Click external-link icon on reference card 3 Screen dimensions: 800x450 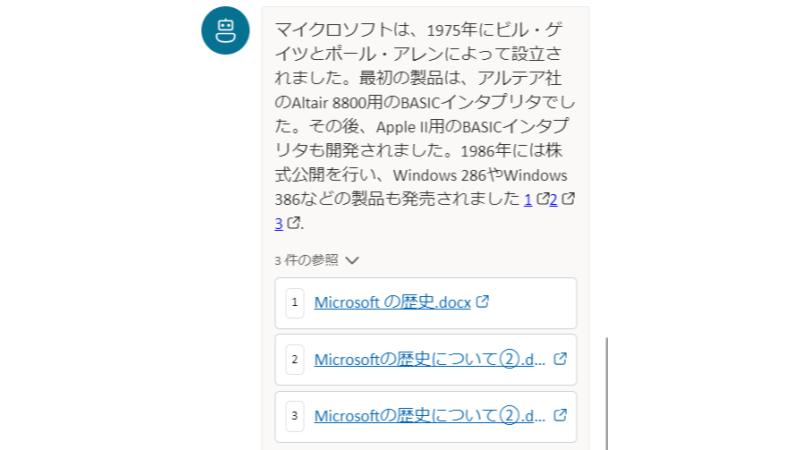560,415
